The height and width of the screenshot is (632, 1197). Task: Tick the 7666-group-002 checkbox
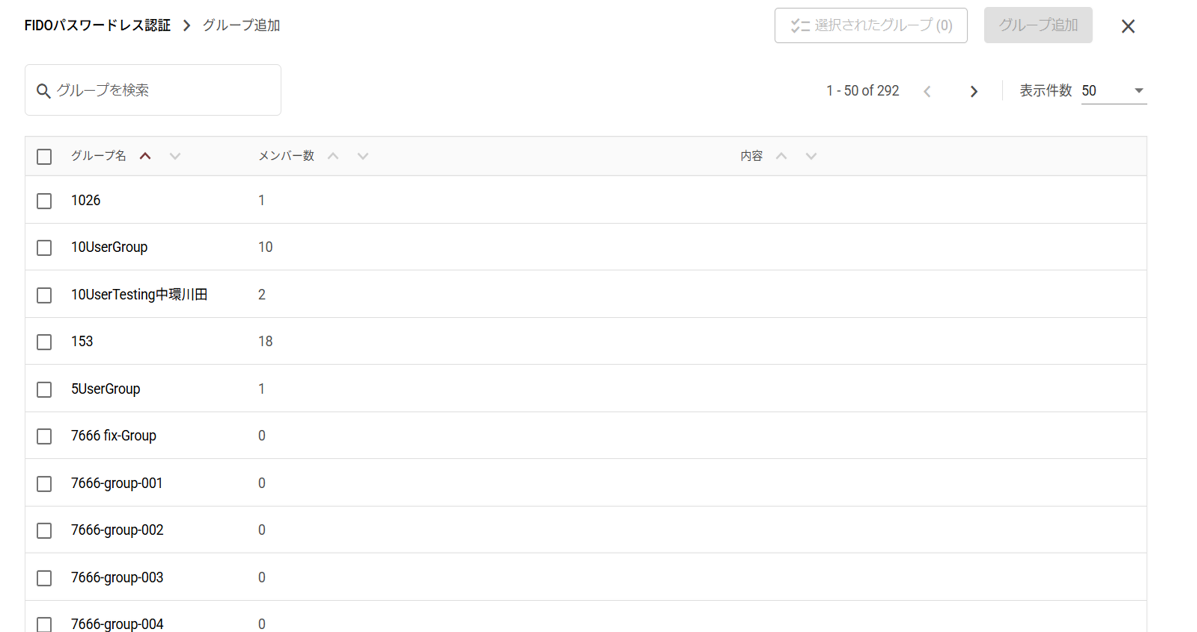[x=44, y=530]
